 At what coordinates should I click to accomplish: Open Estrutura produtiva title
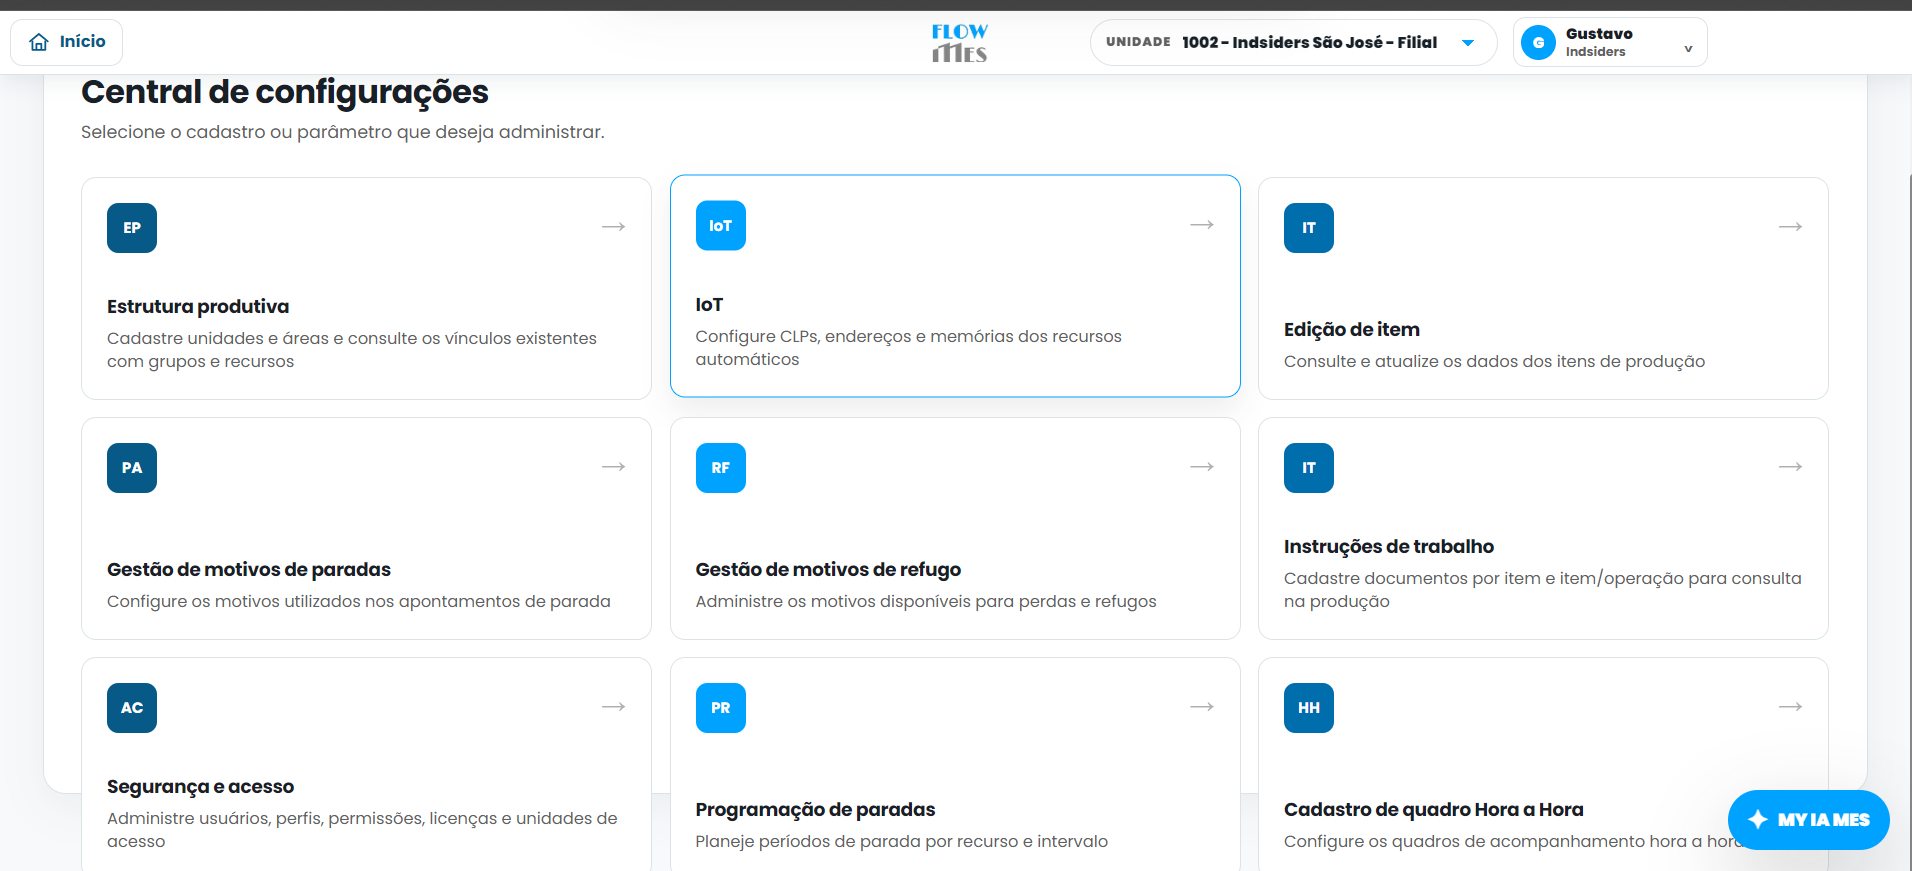(x=198, y=307)
